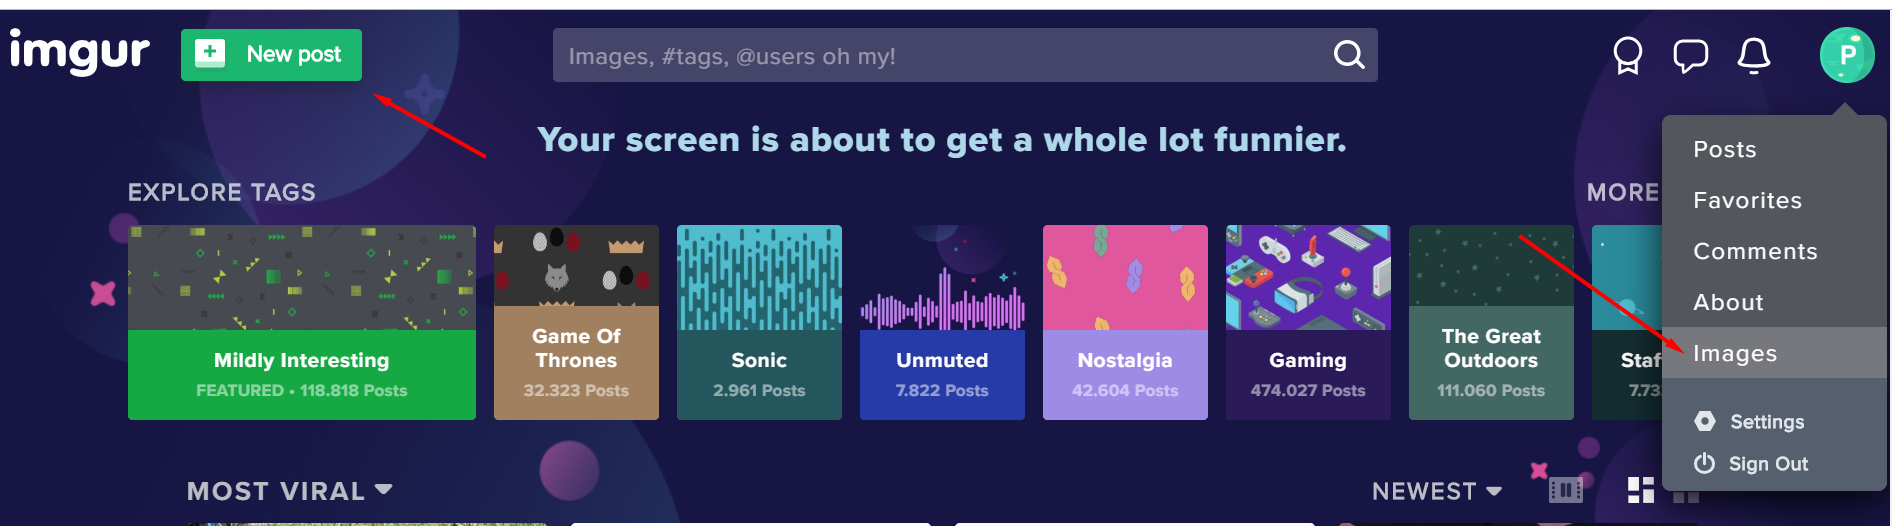Click the imgur logo
The image size is (1892, 526).
79,52
